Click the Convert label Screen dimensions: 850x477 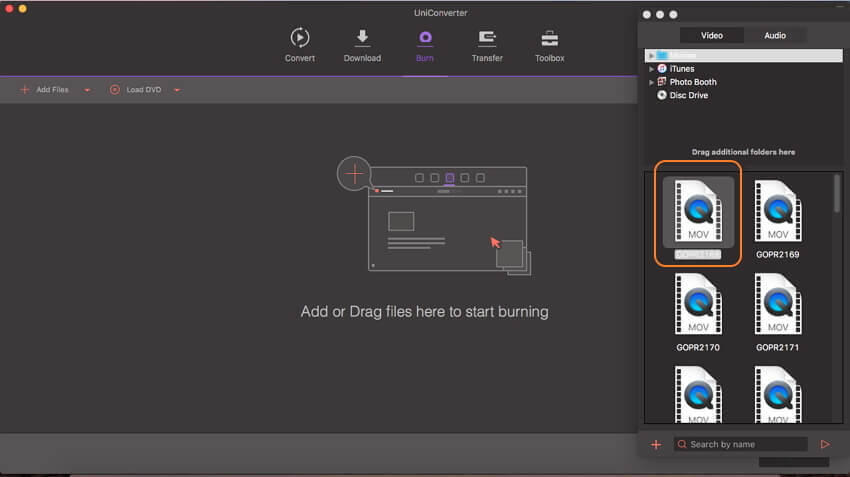[x=300, y=58]
